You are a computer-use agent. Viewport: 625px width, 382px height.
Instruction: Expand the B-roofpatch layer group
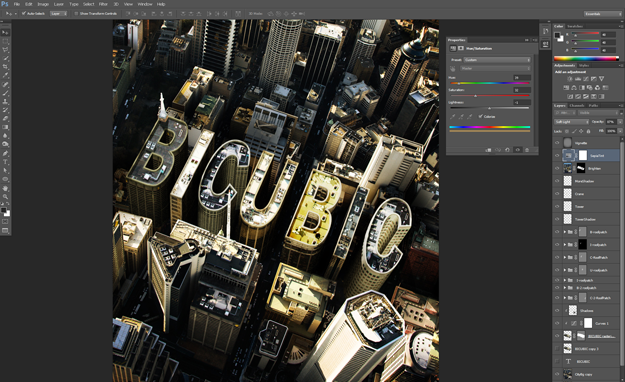pyautogui.click(x=565, y=232)
